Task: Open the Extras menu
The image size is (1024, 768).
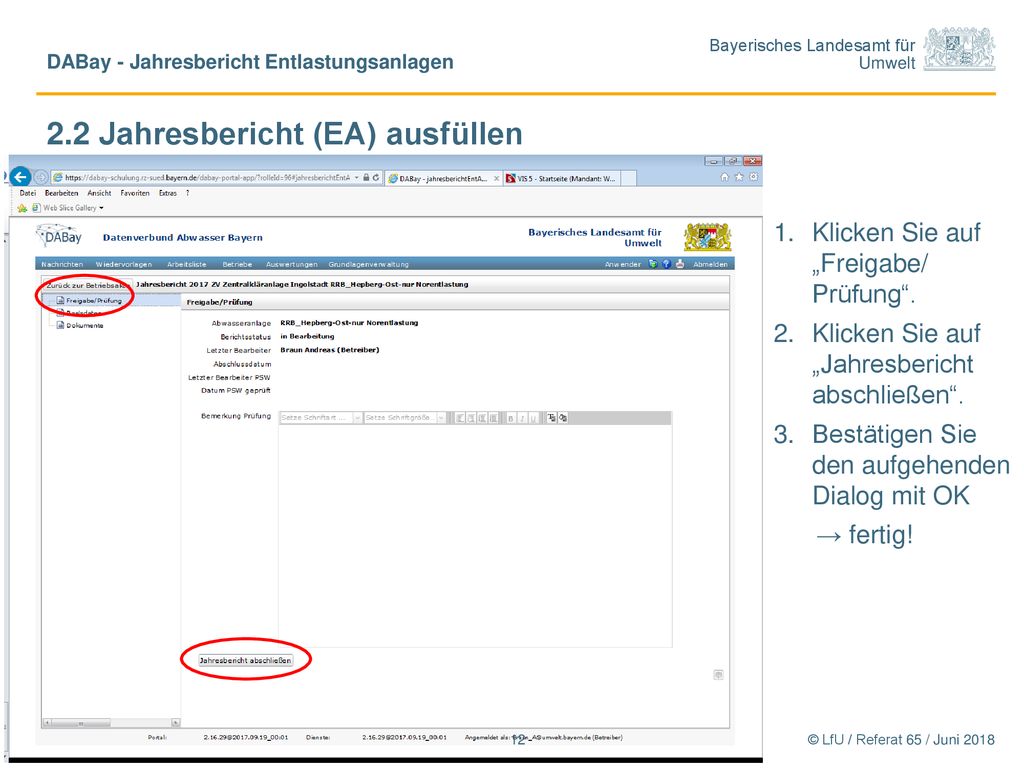Action: coord(168,193)
